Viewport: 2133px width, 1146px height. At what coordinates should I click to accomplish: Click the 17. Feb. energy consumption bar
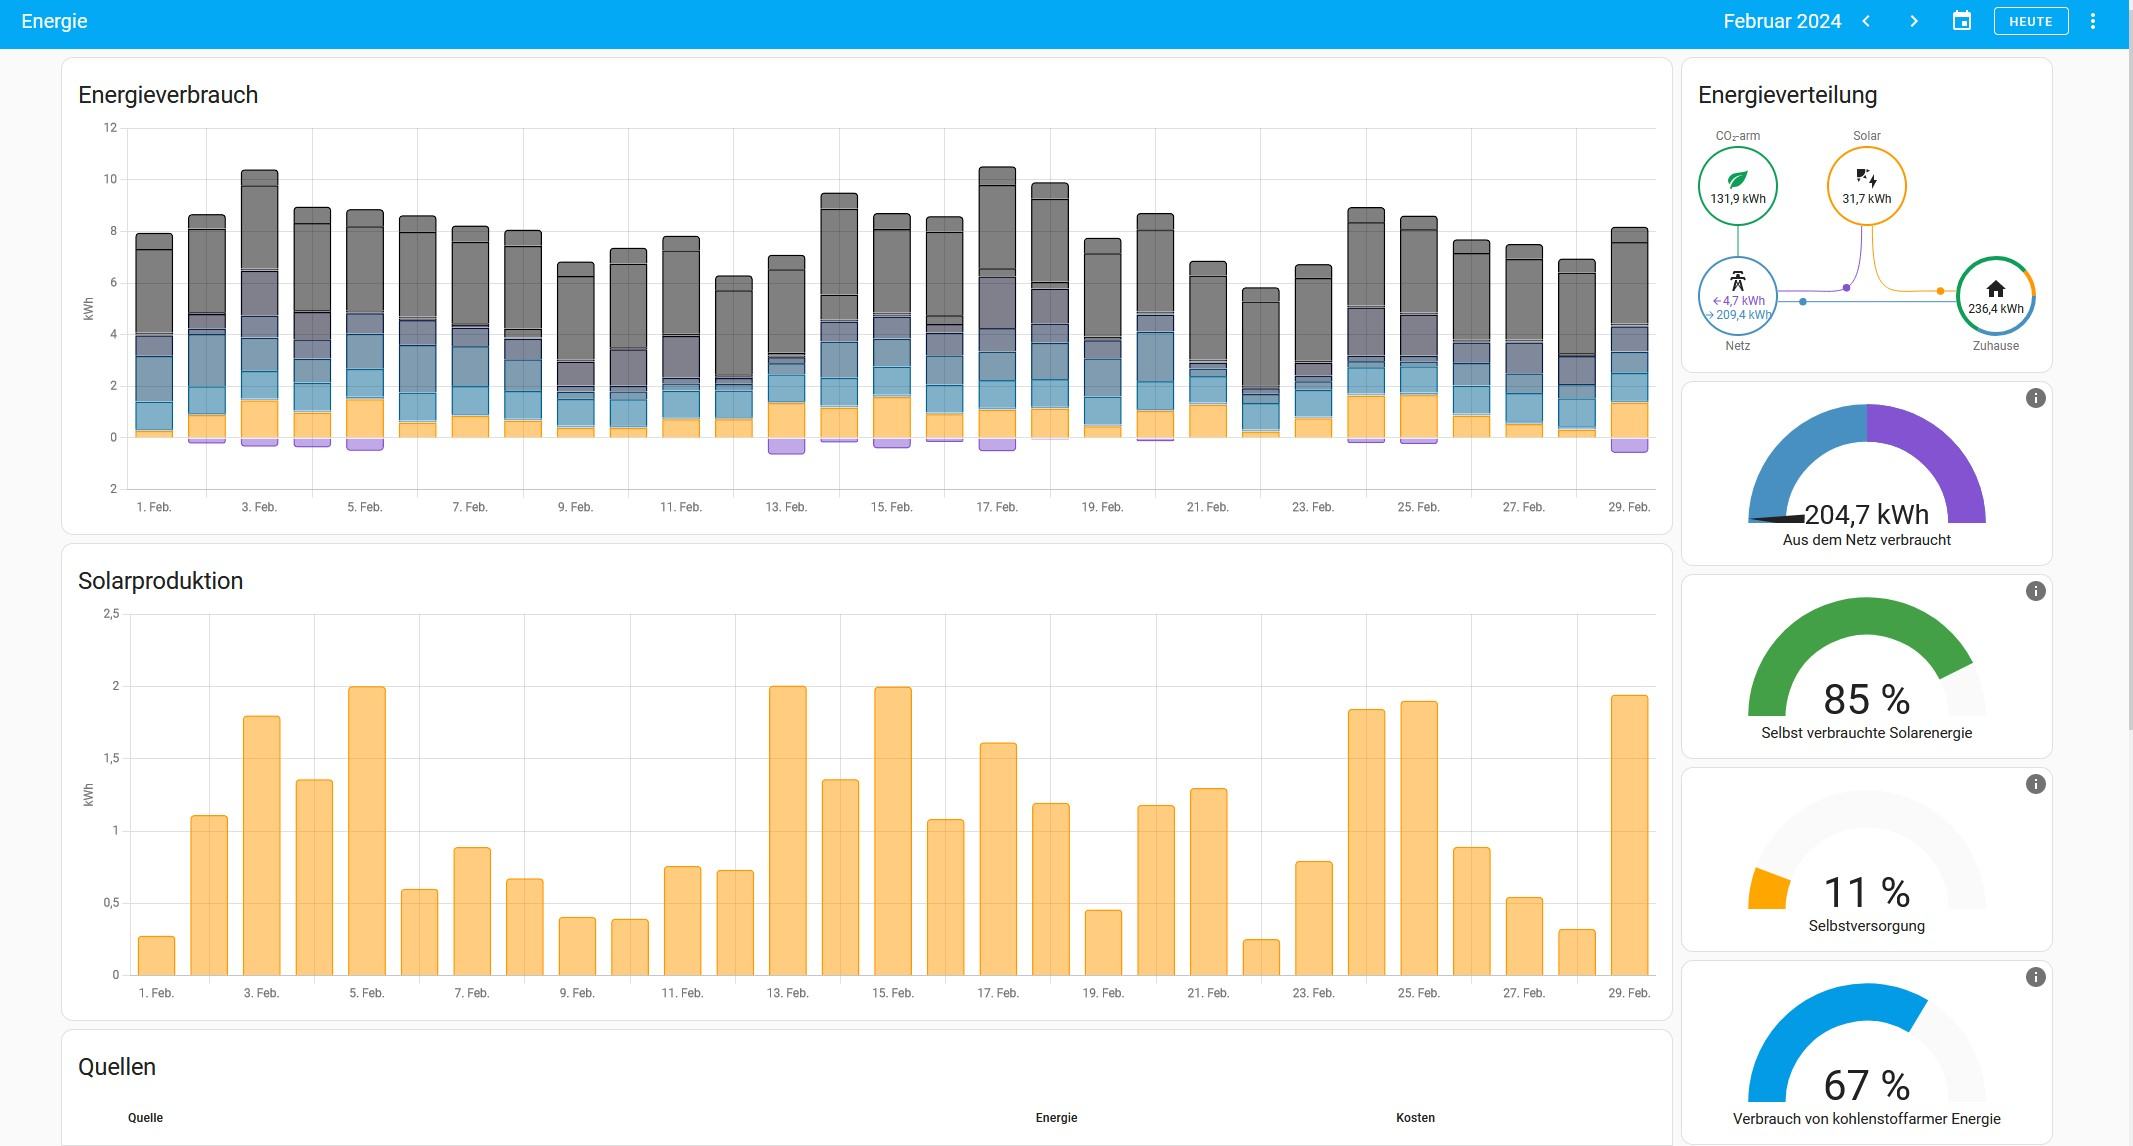coord(997,300)
